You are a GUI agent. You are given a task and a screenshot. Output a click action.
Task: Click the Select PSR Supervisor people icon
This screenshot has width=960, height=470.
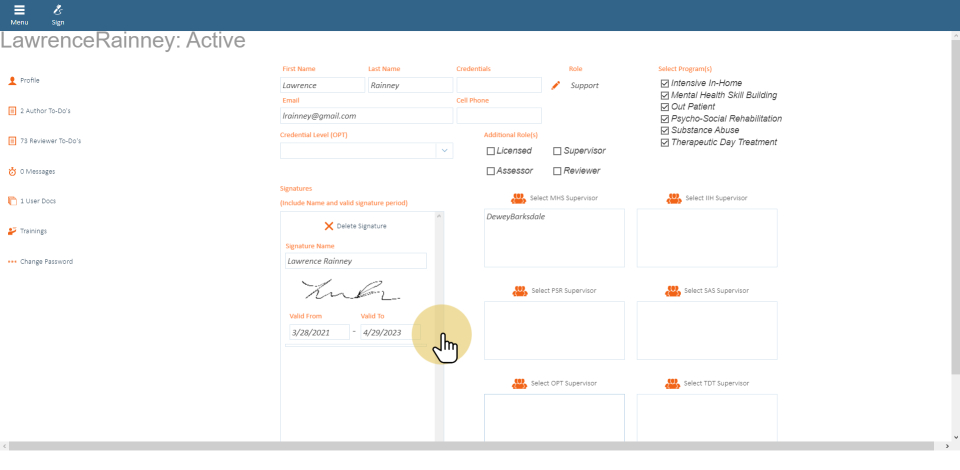[520, 291]
